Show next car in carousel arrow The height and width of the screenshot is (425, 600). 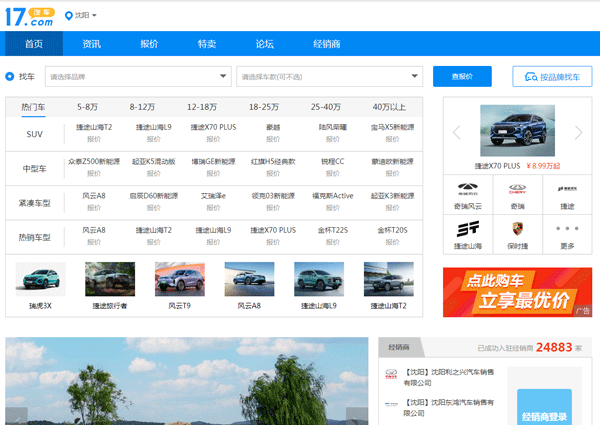[x=578, y=133]
